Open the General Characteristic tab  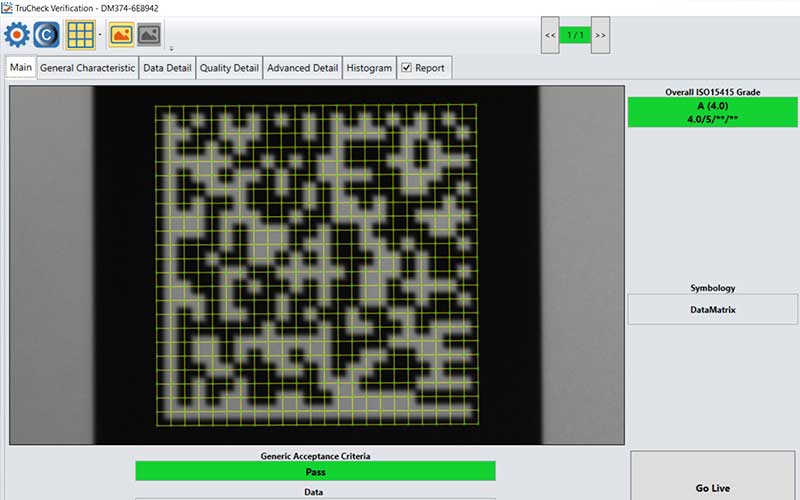click(x=87, y=68)
